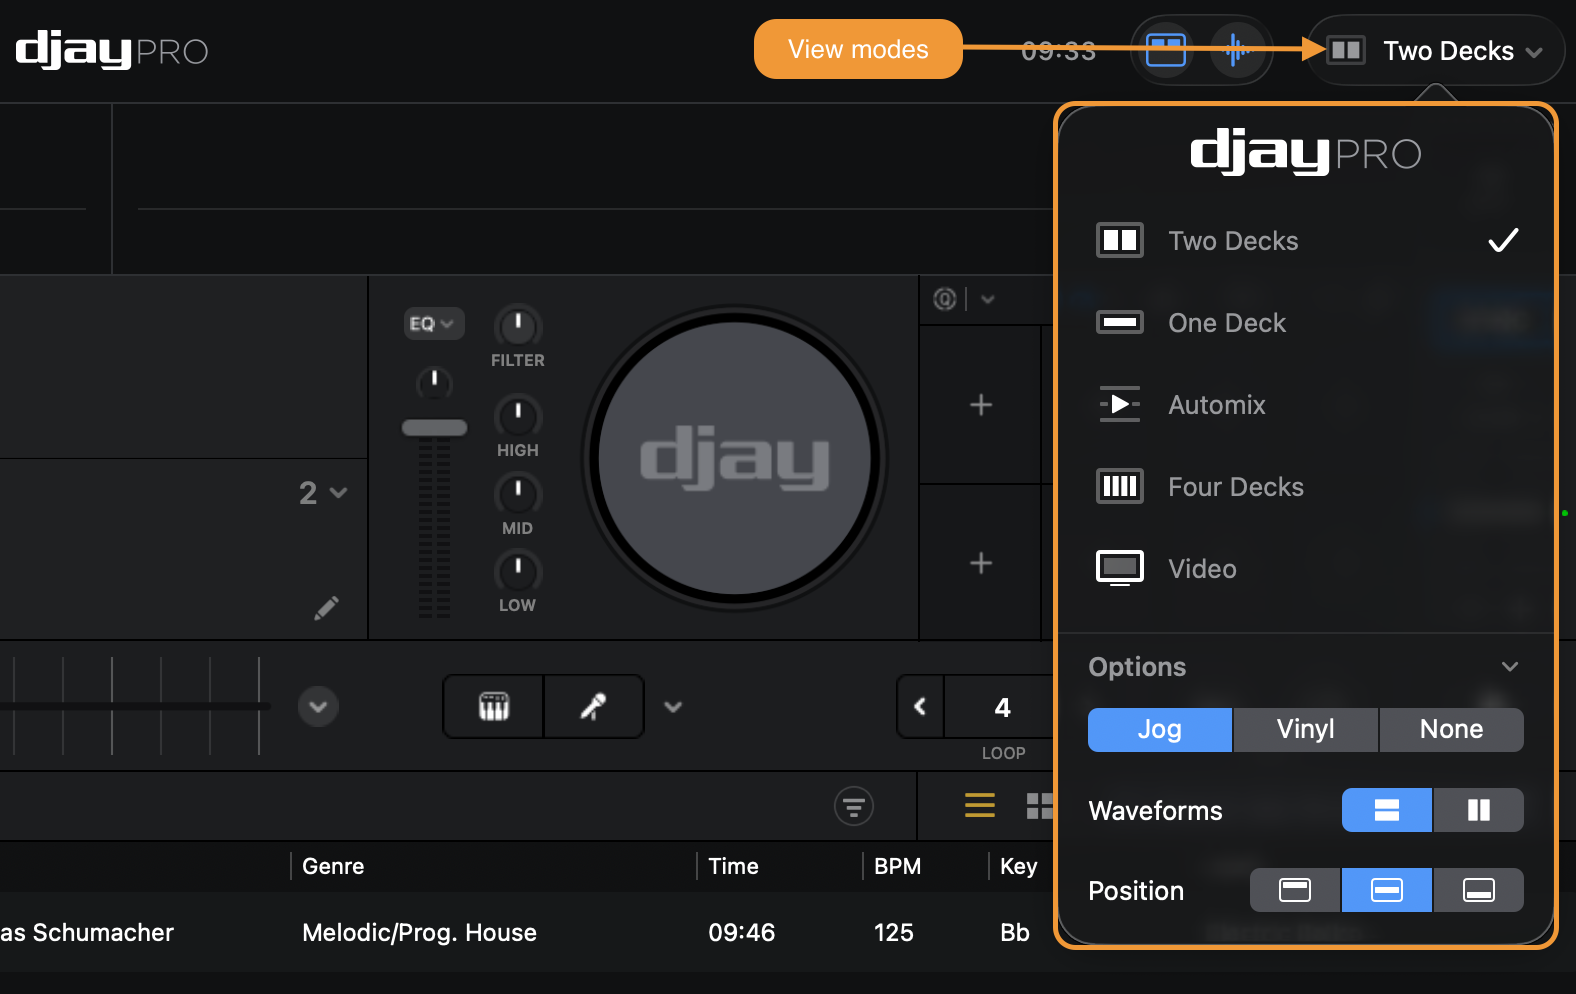
Task: Sort library by Key column
Action: pos(1018,867)
